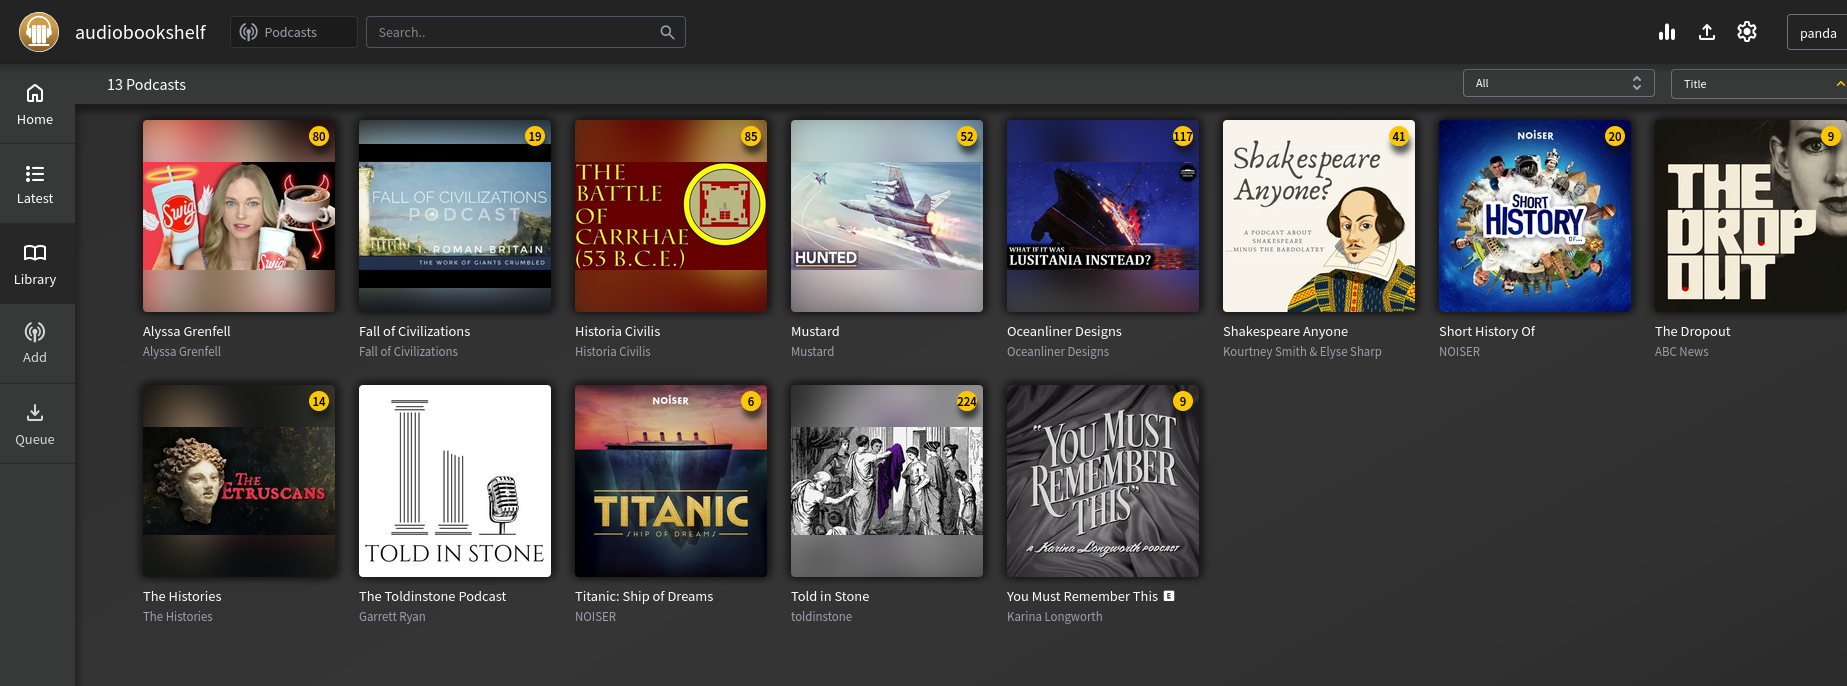The height and width of the screenshot is (686, 1847).
Task: Open The Dropout cover
Action: point(1751,216)
